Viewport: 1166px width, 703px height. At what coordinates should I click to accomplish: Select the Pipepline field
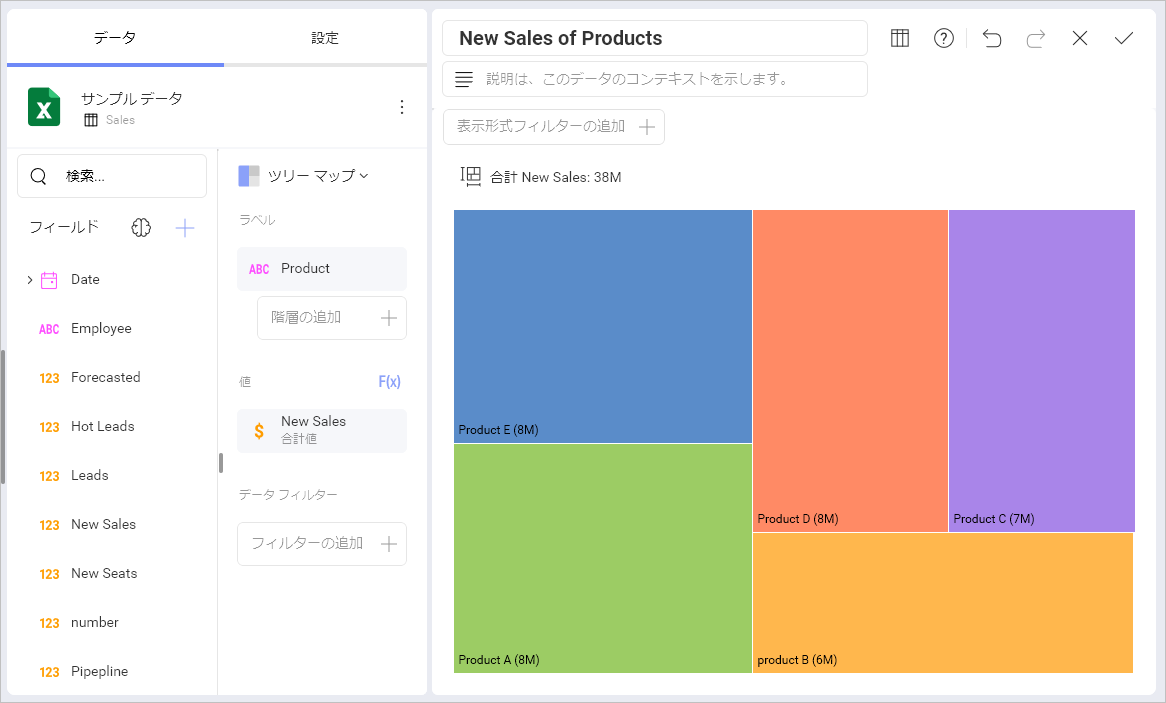point(100,672)
